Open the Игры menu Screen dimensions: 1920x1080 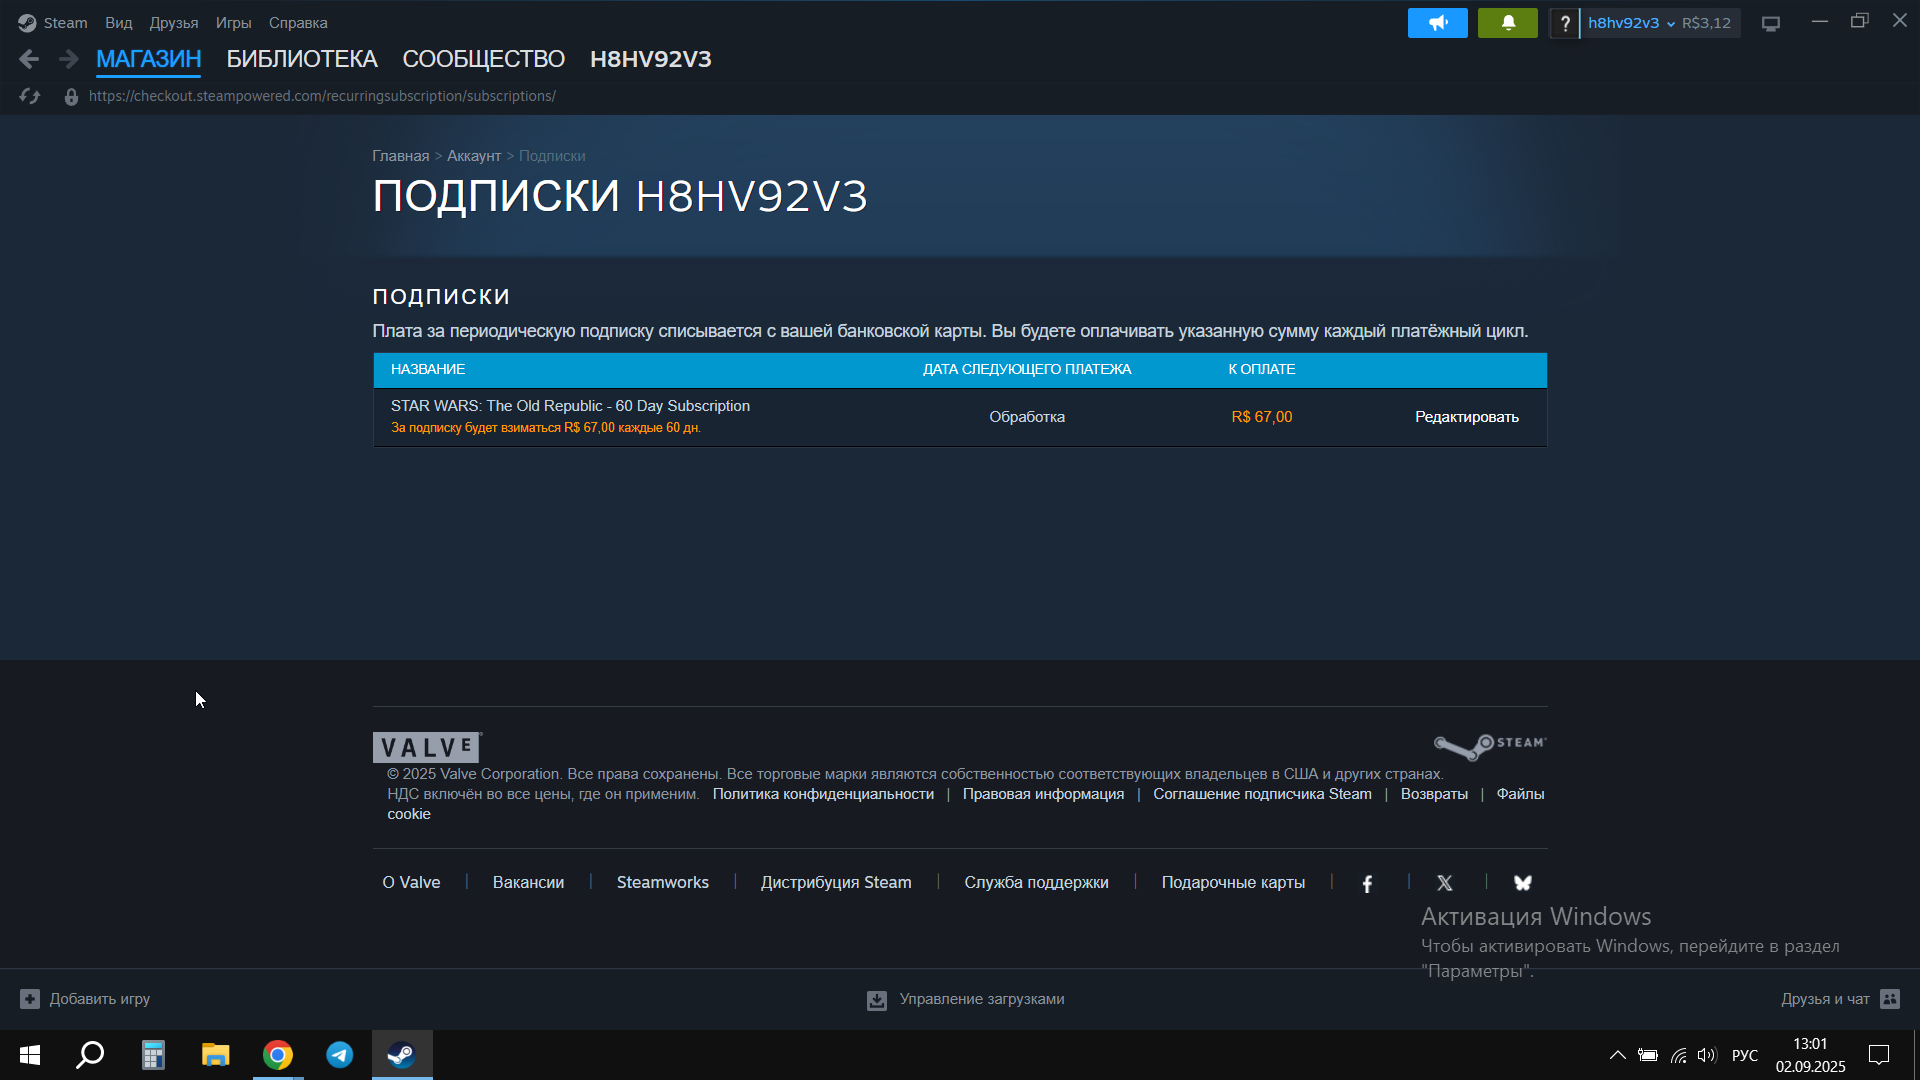[x=233, y=23]
